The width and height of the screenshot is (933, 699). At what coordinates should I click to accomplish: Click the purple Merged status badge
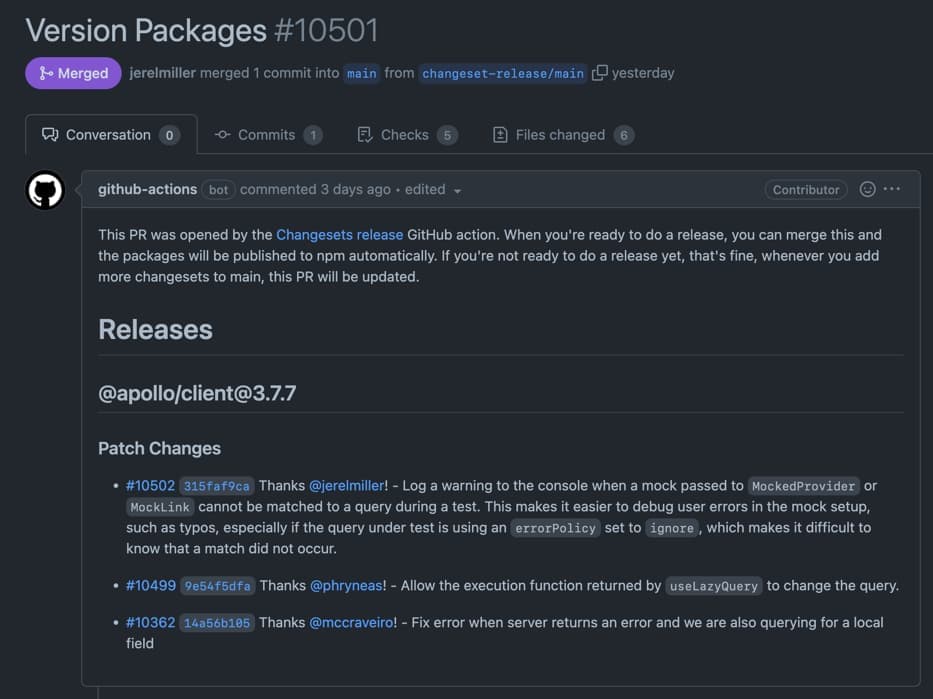point(73,73)
